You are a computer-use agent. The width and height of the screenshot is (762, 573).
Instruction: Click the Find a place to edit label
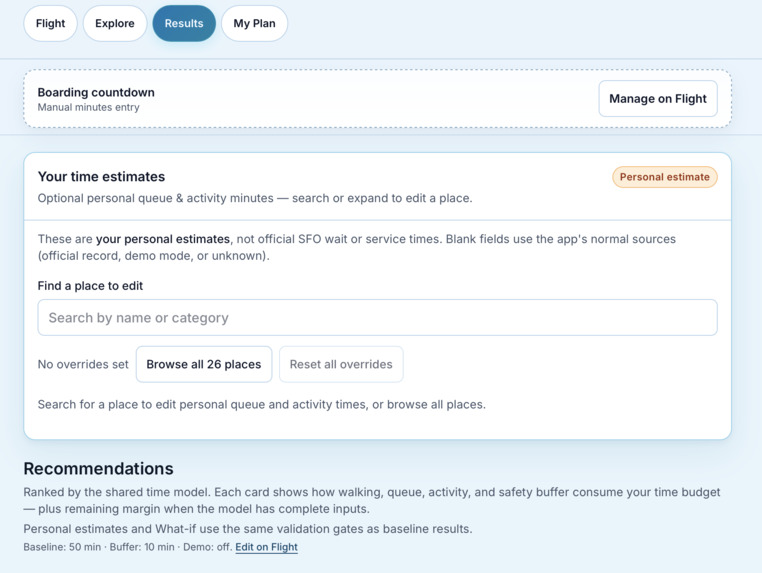[90, 286]
